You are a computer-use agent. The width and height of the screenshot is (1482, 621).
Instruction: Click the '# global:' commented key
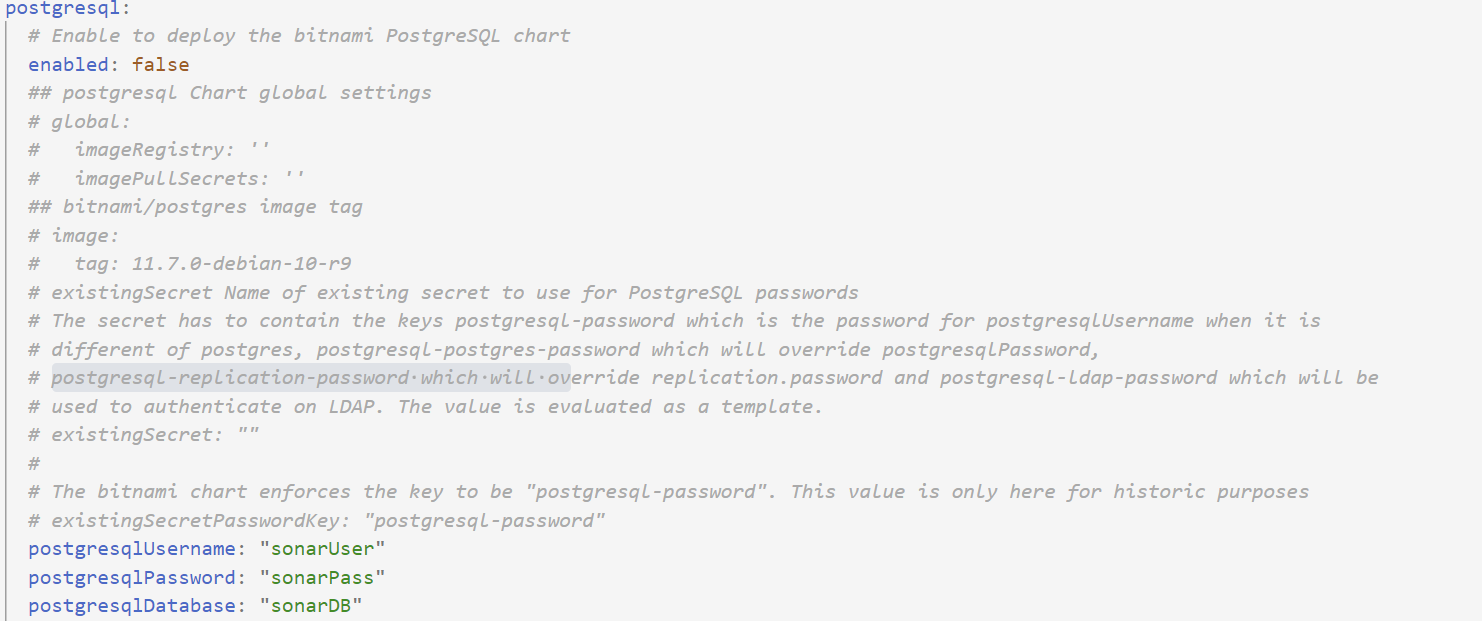[x=80, y=121]
